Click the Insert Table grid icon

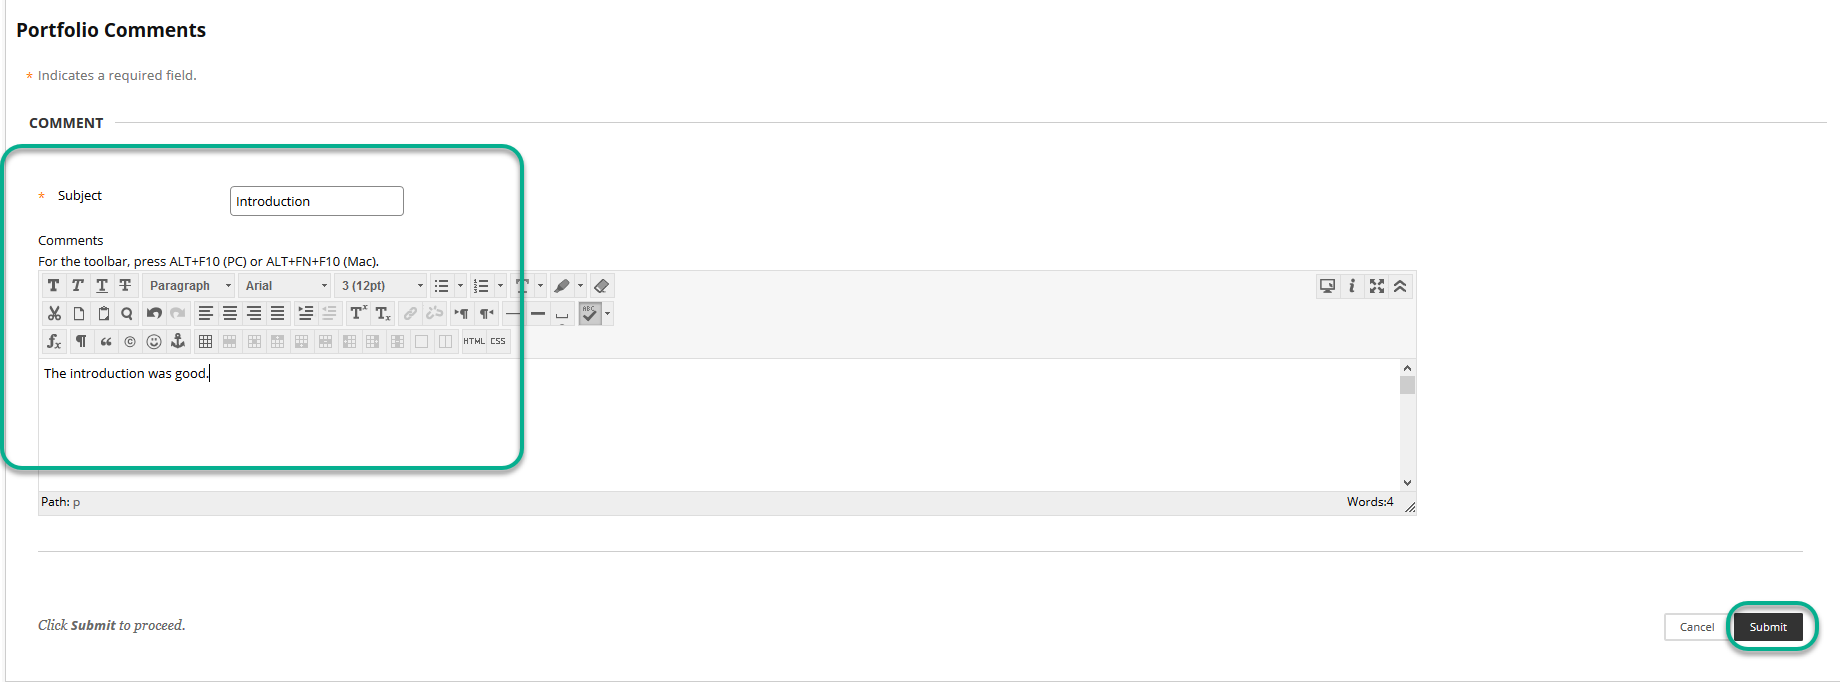point(205,342)
